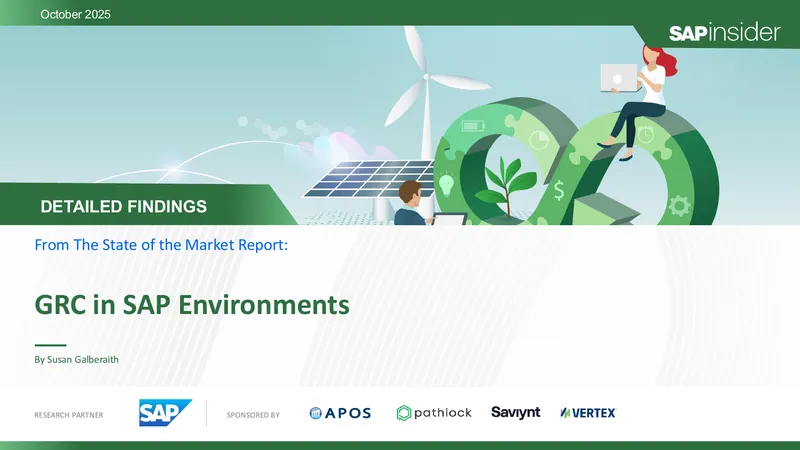Click the 'GRC in SAP Environments' title
Image resolution: width=800 pixels, height=450 pixels.
pos(192,305)
